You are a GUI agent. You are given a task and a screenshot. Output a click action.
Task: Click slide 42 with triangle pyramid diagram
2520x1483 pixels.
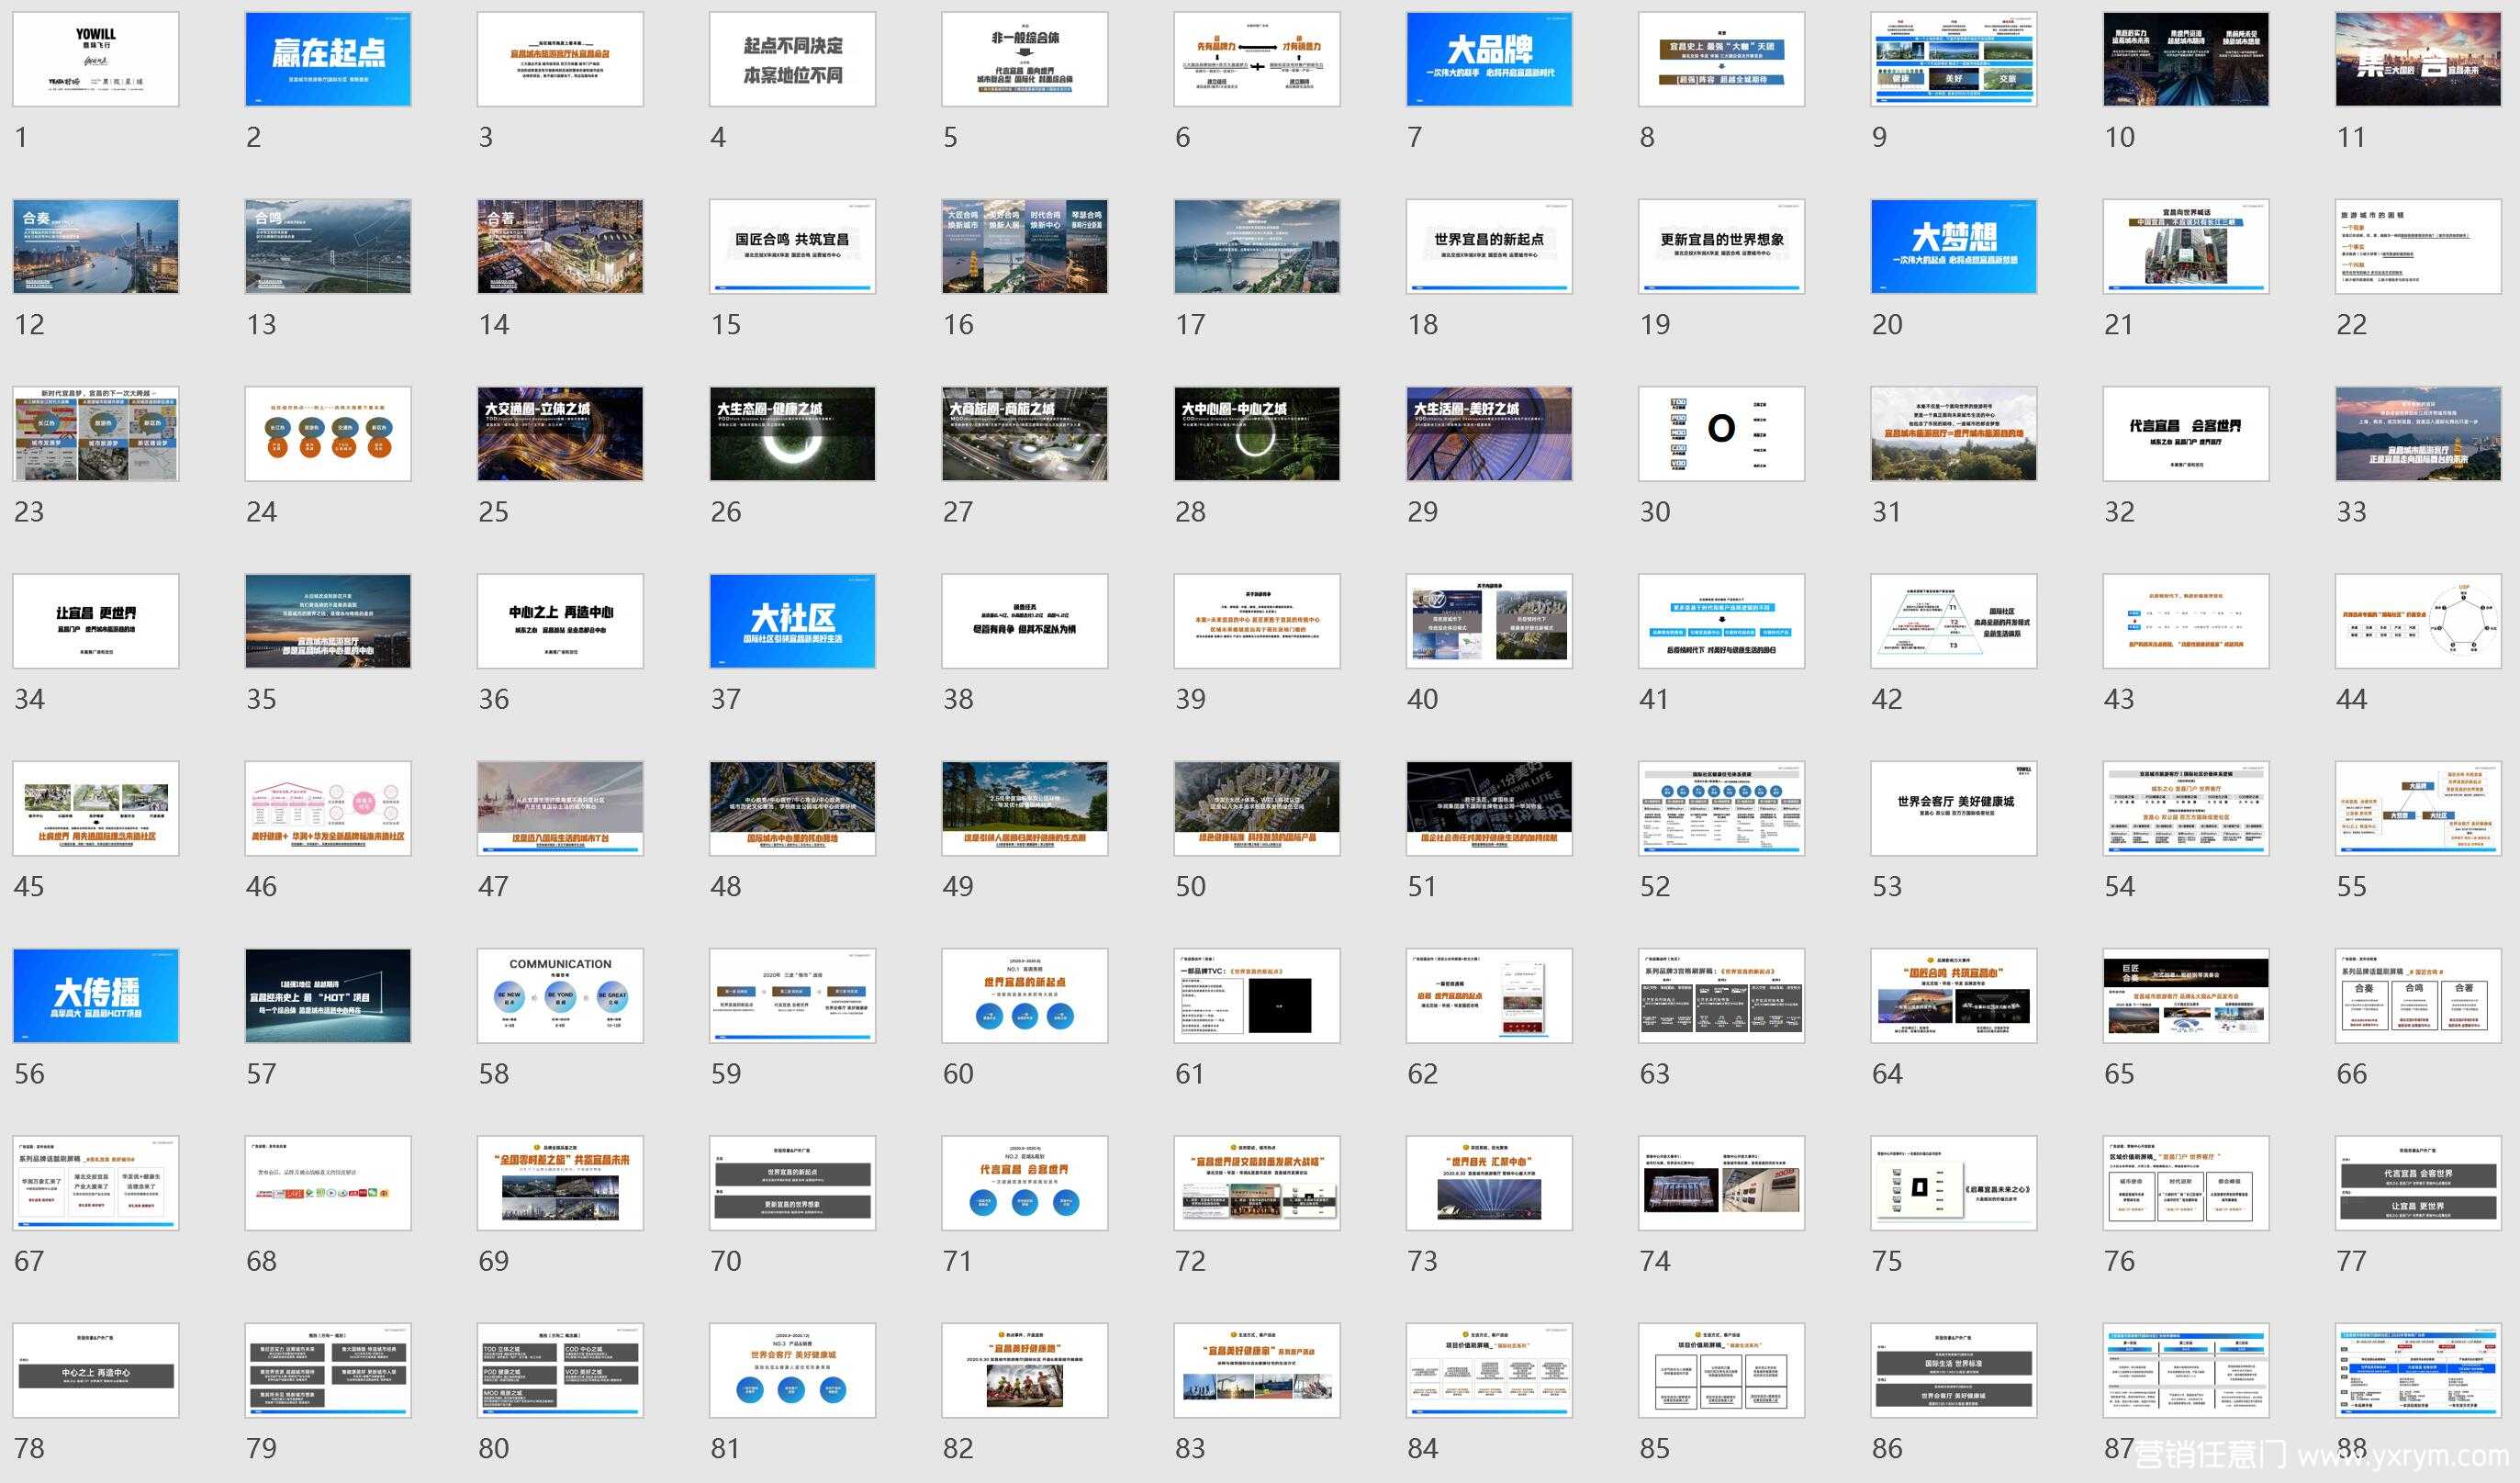1953,621
